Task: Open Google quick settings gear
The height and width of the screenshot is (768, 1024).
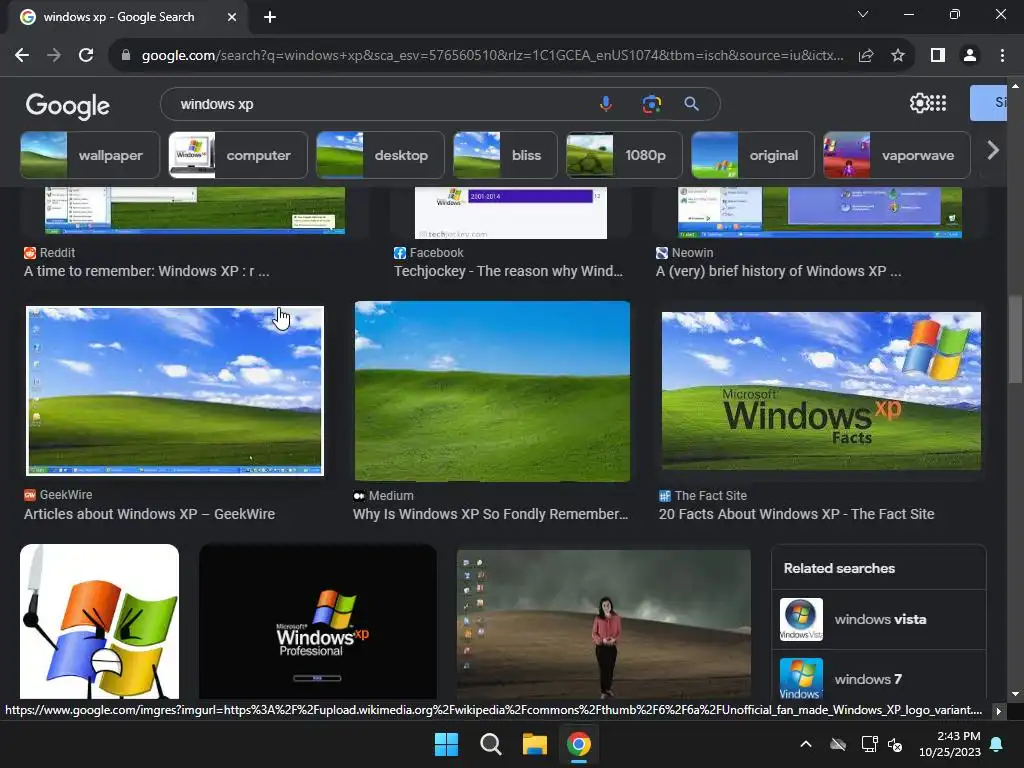Action: (919, 103)
